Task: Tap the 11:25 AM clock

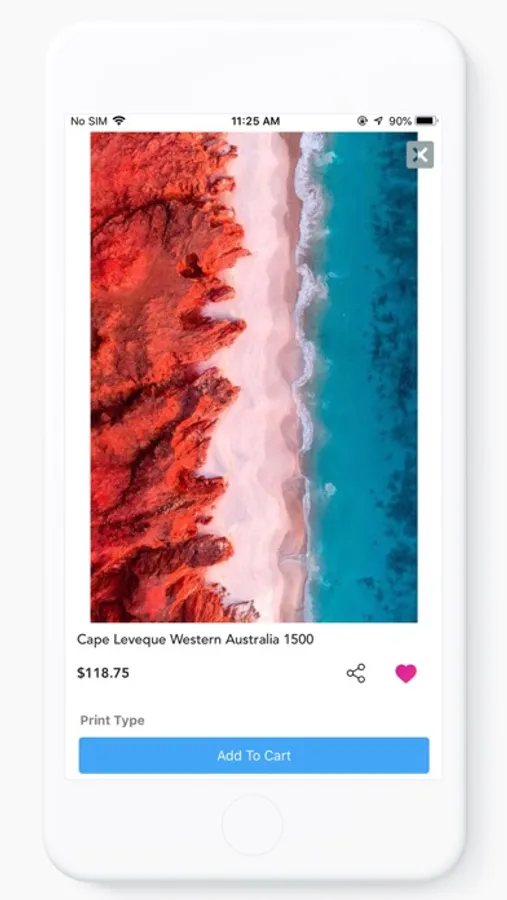Action: 256,121
